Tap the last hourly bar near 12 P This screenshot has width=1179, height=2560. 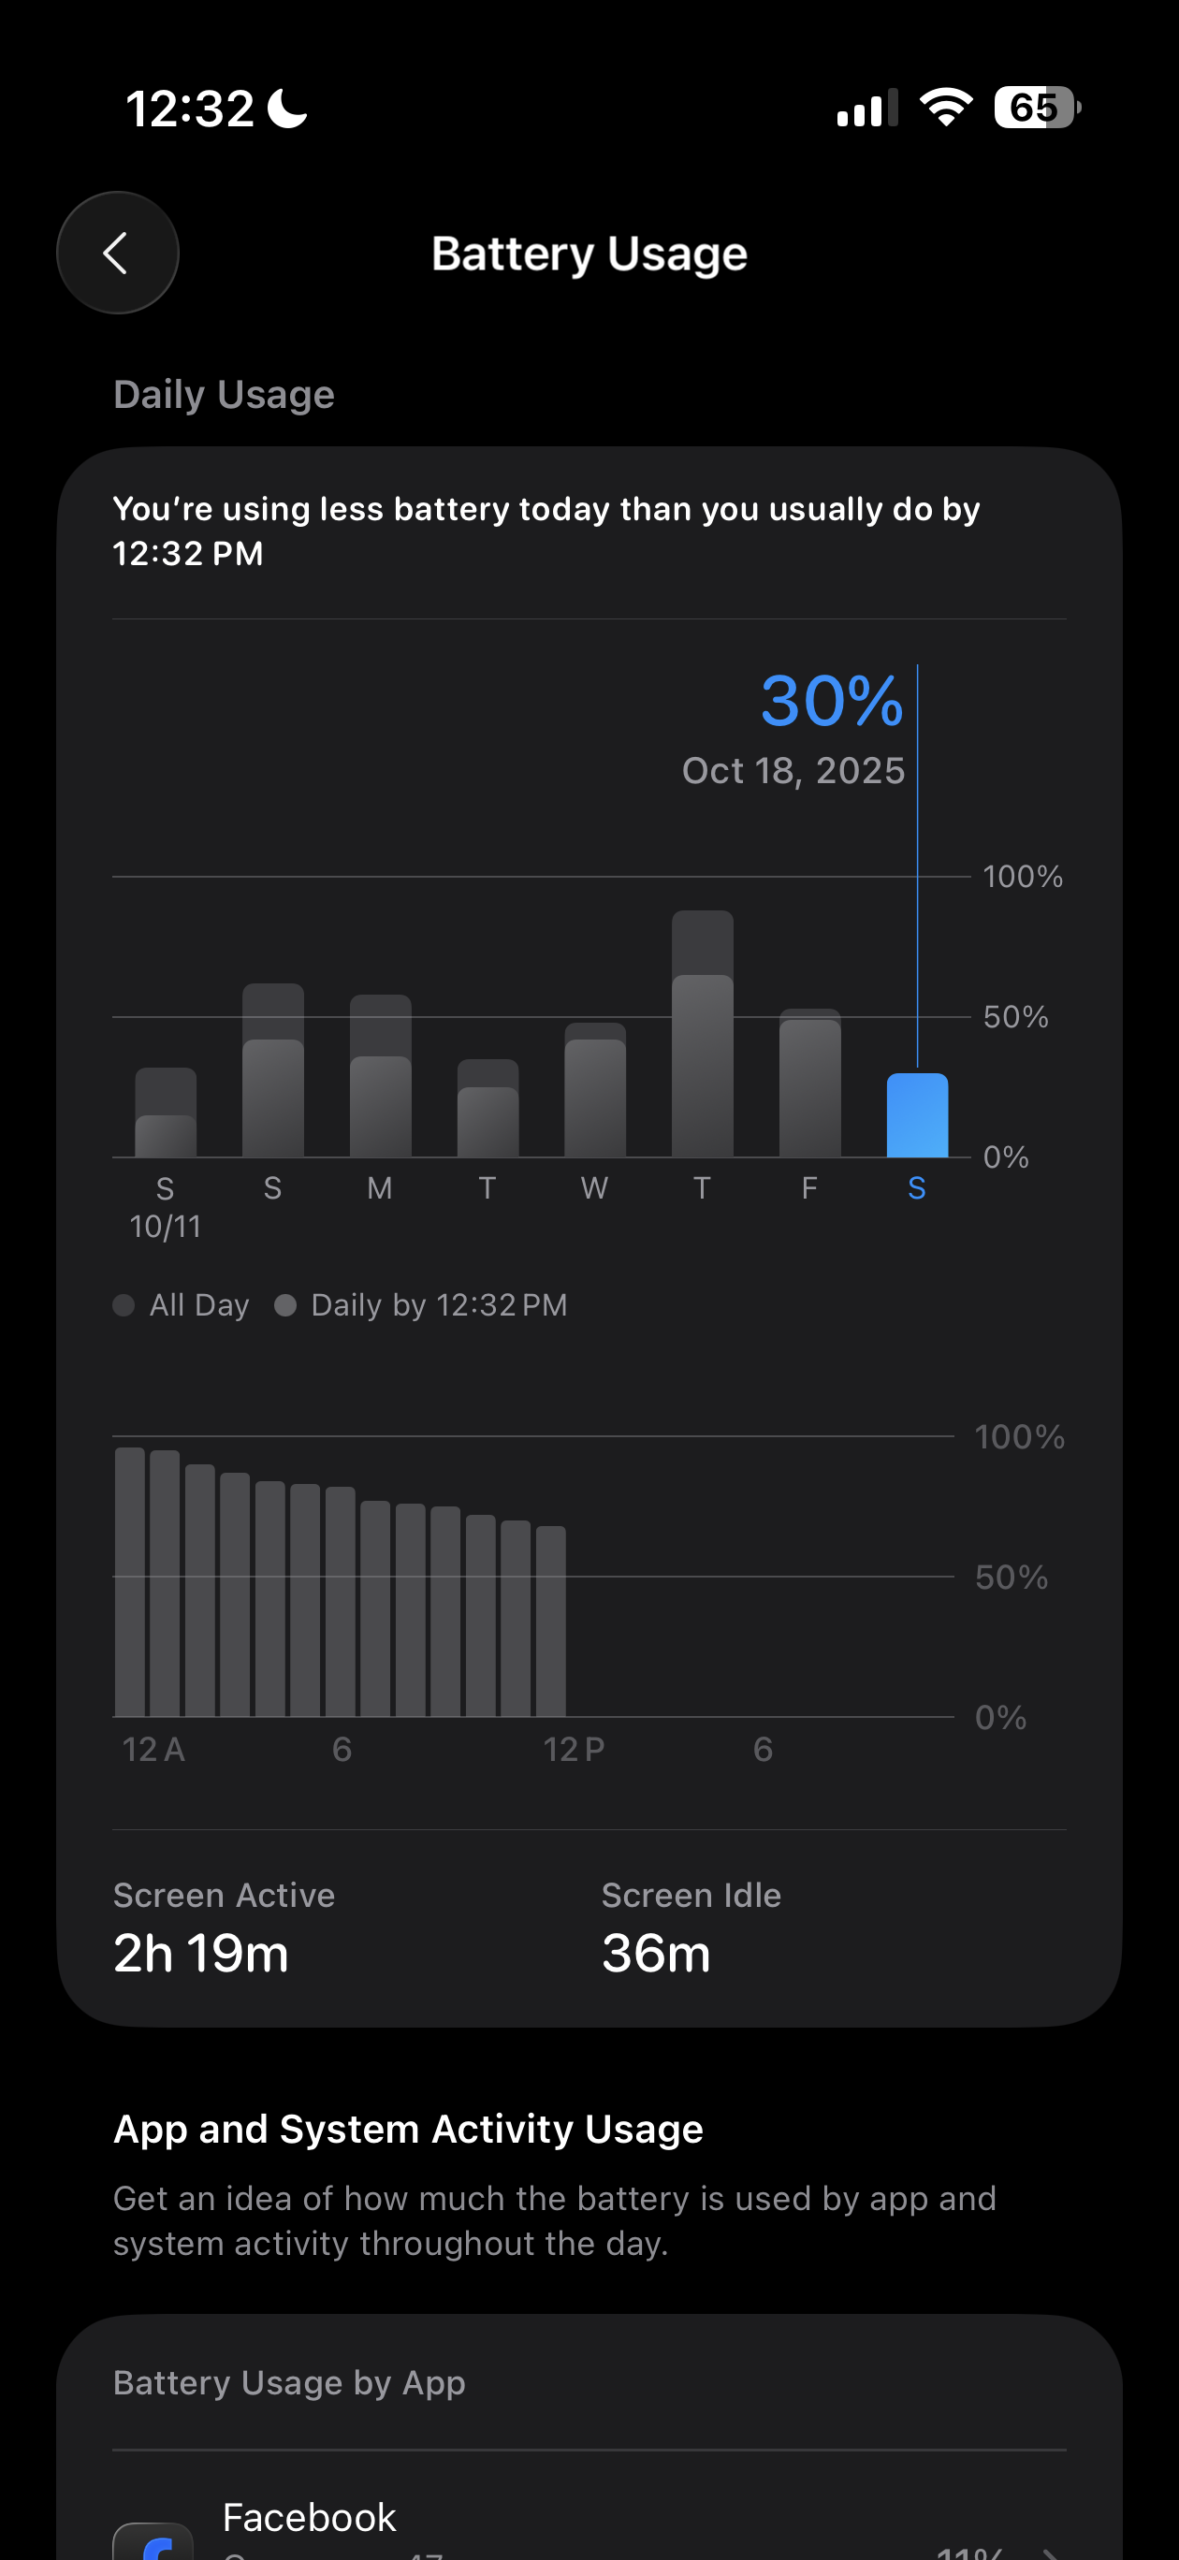click(x=551, y=1622)
